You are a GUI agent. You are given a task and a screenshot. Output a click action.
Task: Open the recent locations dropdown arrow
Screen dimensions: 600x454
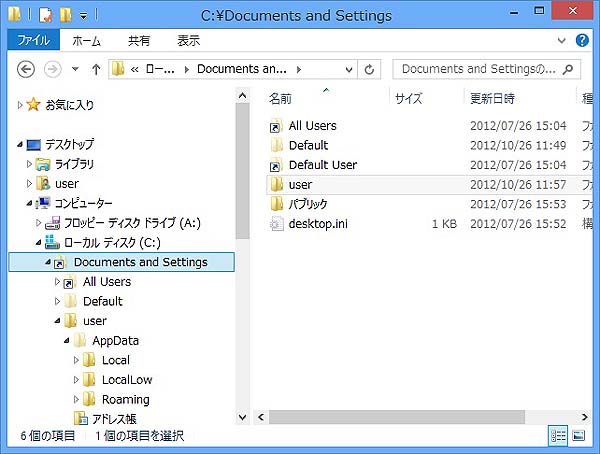(75, 70)
